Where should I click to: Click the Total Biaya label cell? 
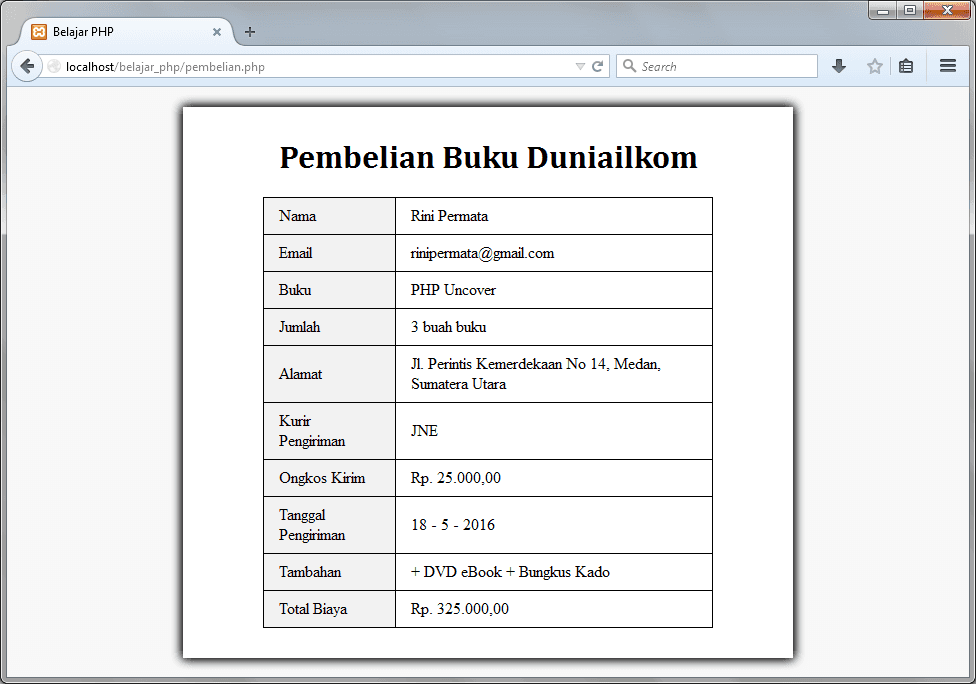(329, 609)
